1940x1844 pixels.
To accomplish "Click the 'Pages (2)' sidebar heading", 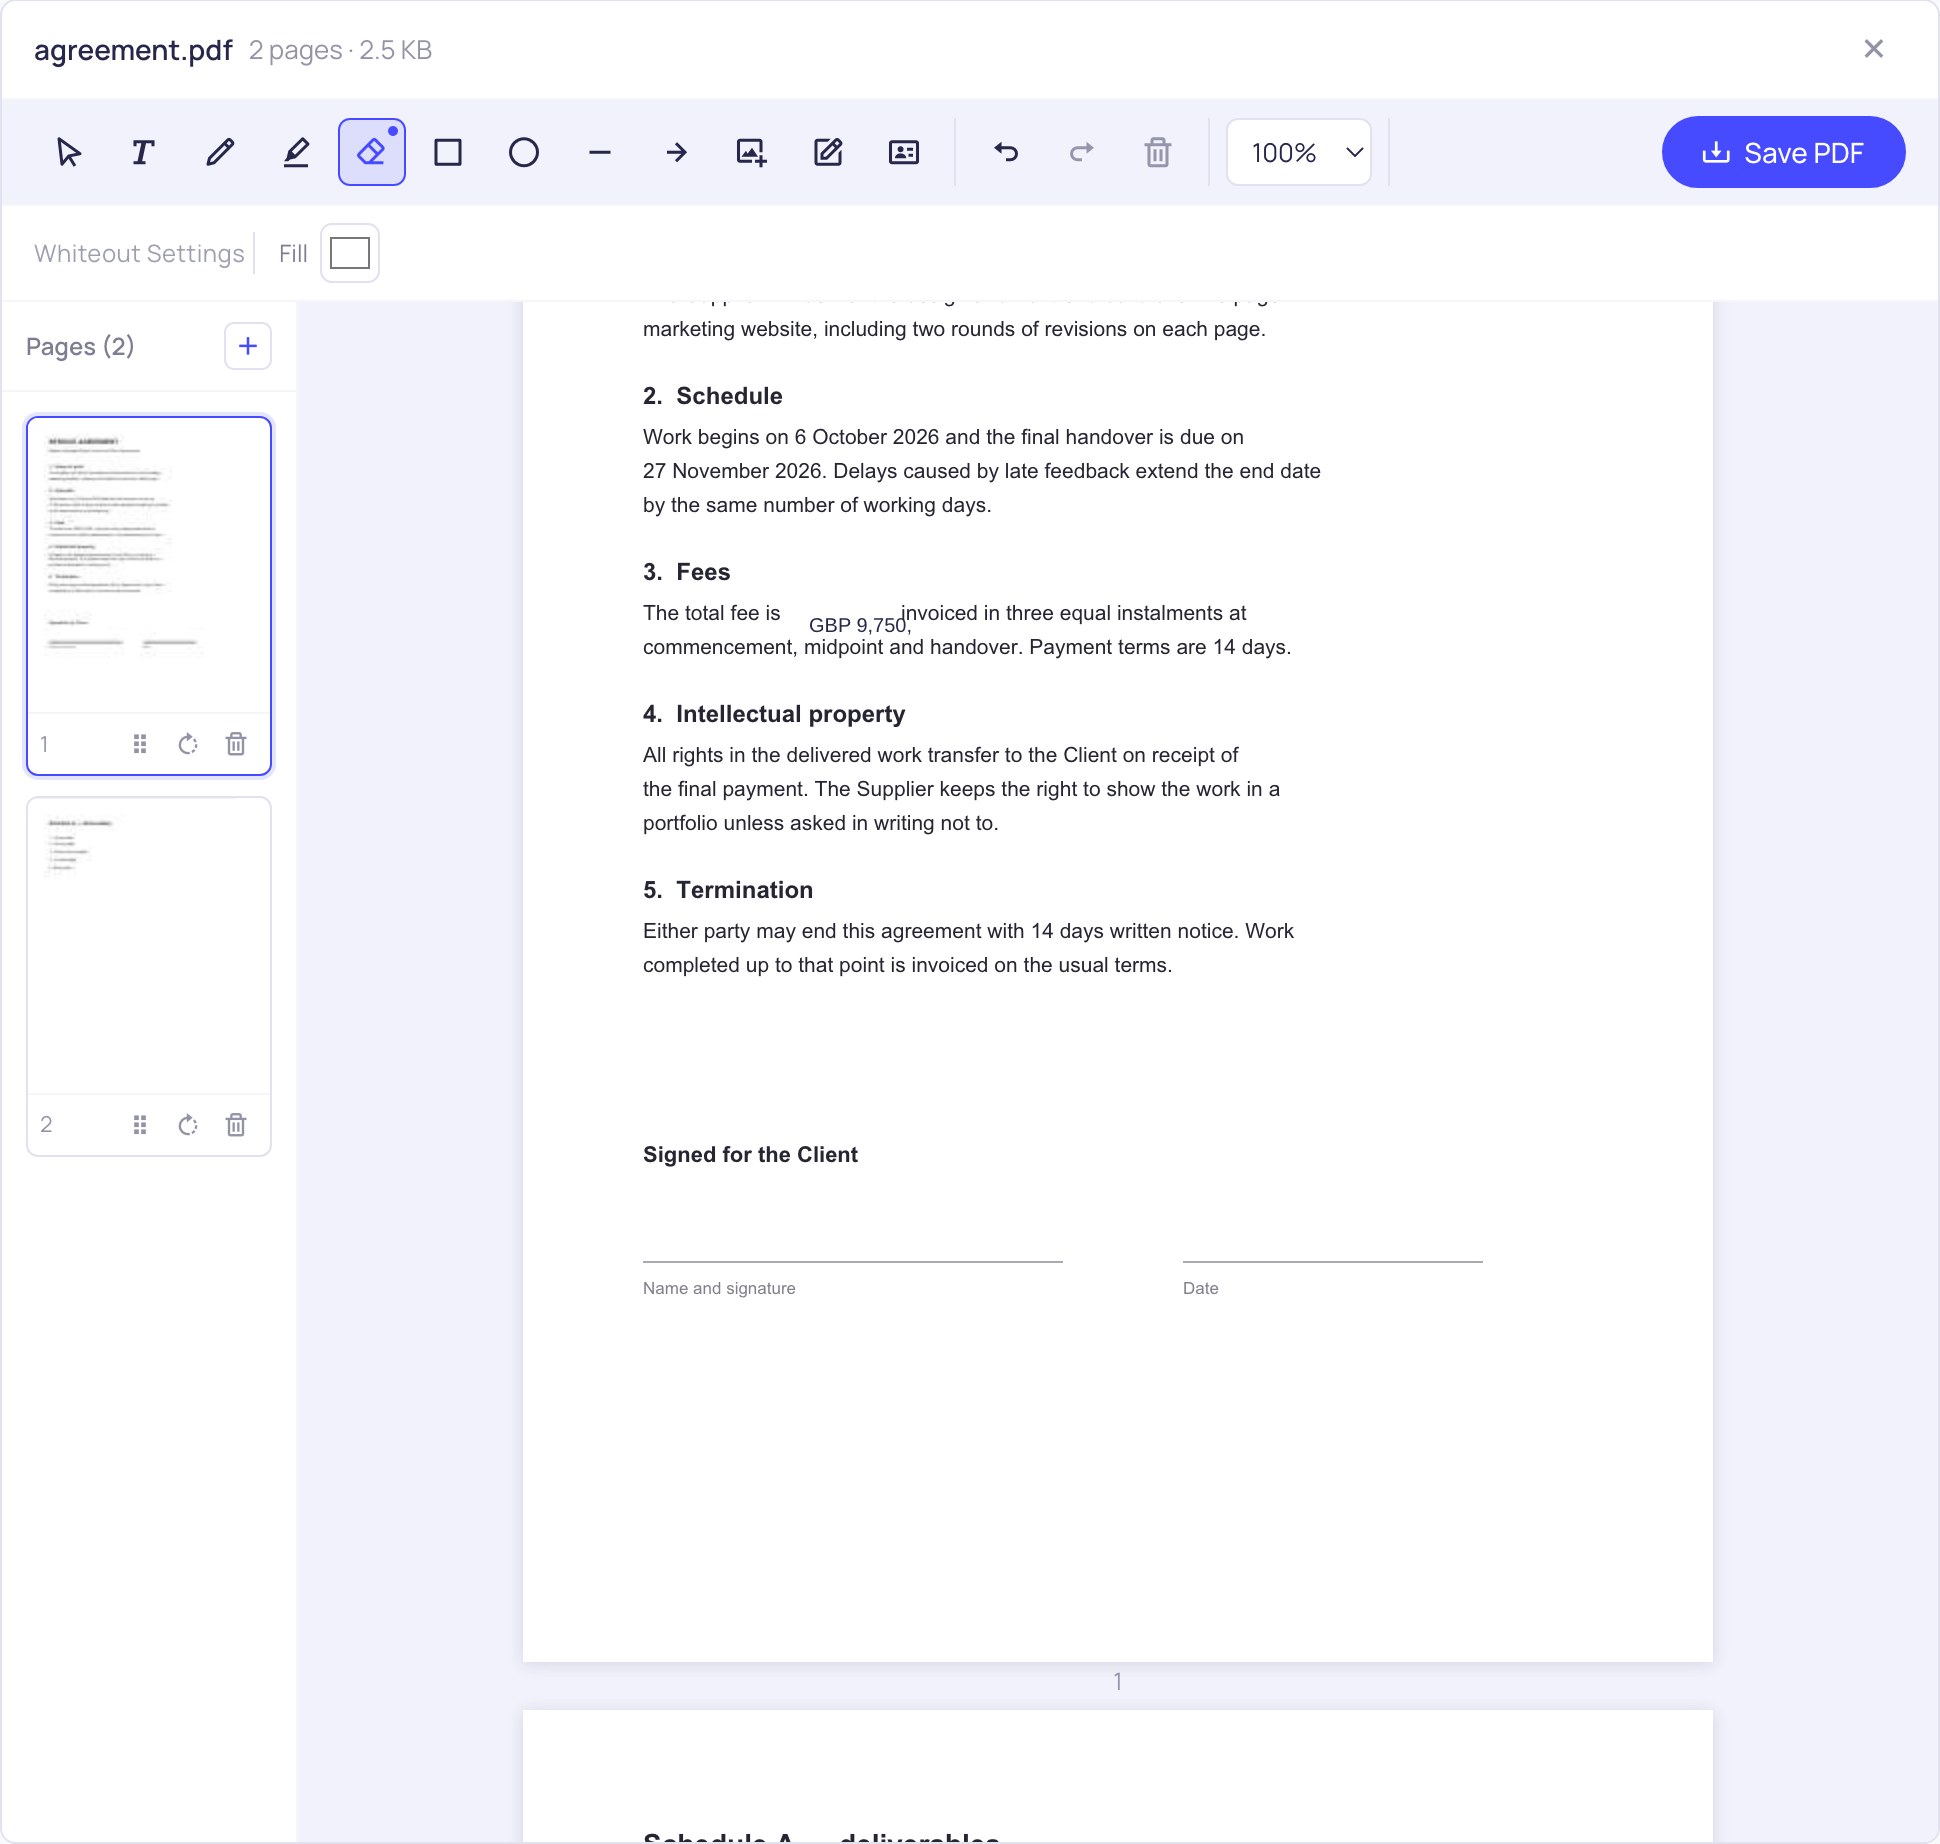I will (80, 346).
